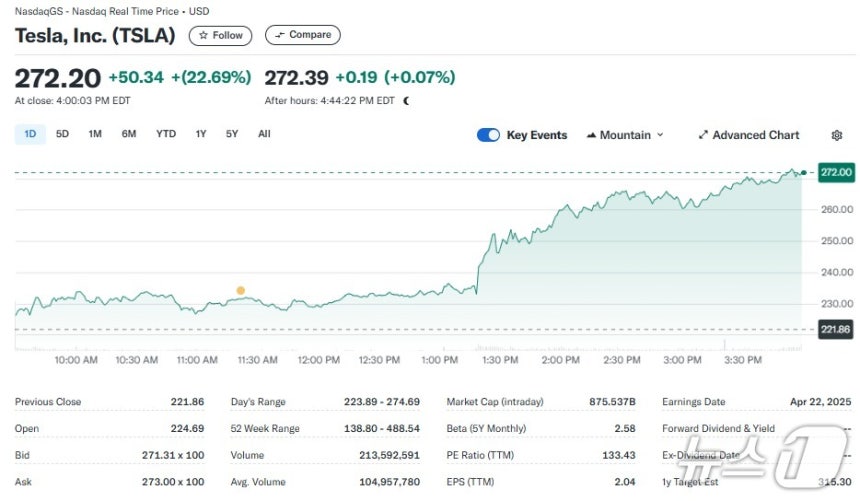The image size is (860, 501).
Task: Click the after-hours moon icon
Action: pos(406,100)
